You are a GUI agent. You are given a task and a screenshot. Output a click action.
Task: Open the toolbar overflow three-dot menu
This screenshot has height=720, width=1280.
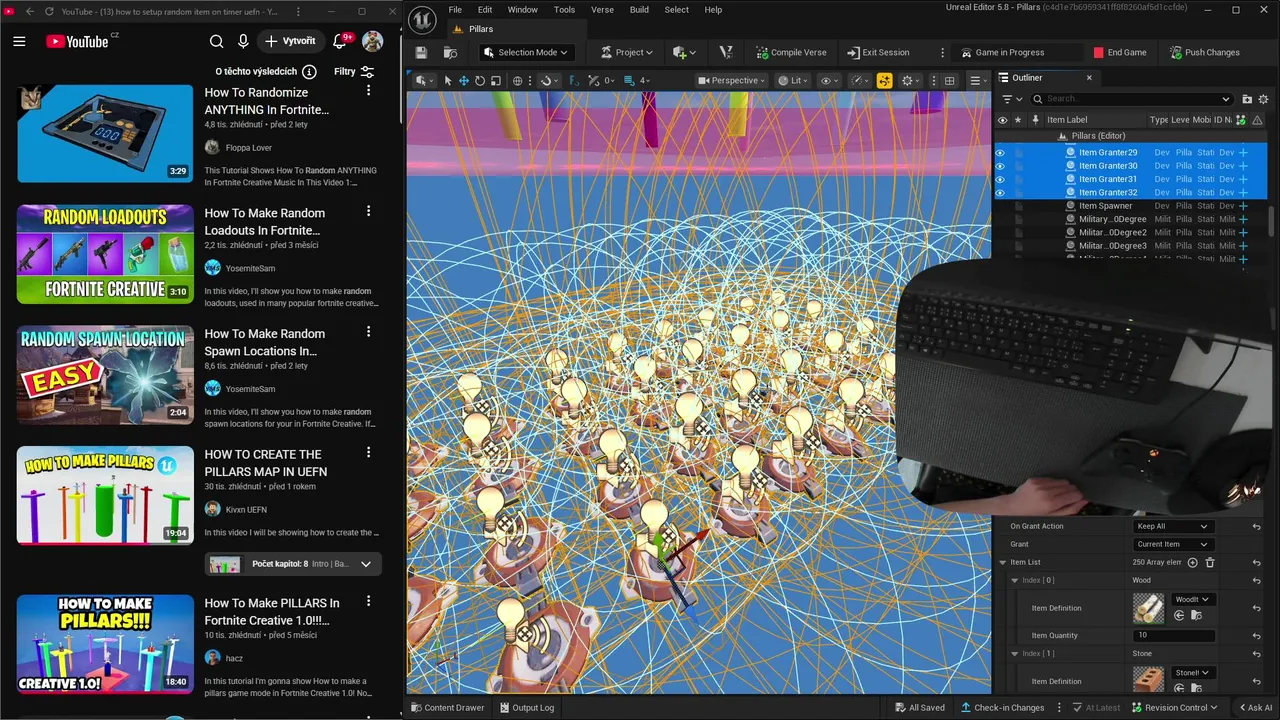941,52
